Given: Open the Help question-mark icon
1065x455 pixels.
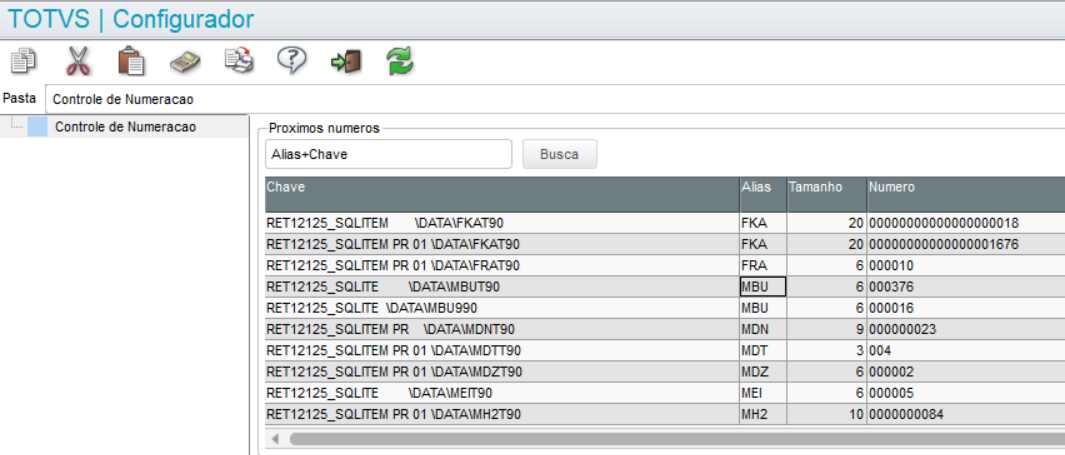Looking at the screenshot, I should pyautogui.click(x=292, y=61).
